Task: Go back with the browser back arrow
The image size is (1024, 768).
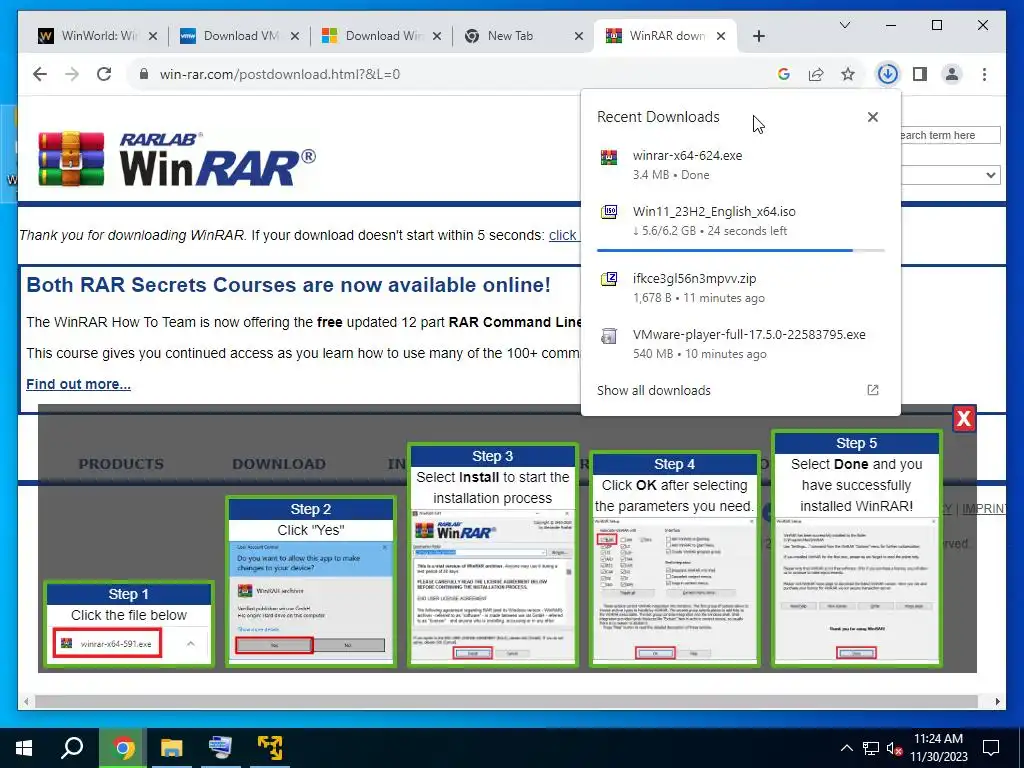Action: click(40, 74)
